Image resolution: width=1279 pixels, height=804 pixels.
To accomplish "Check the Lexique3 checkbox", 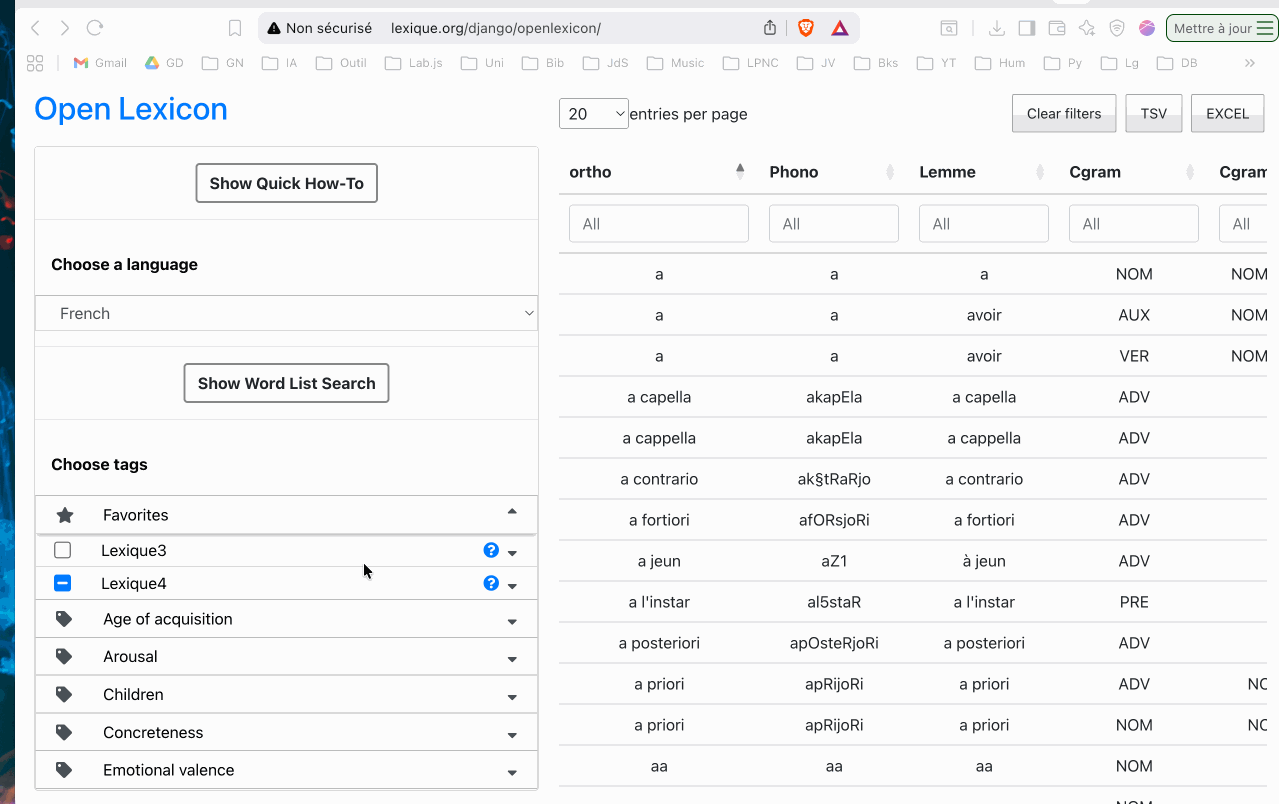I will [x=63, y=550].
